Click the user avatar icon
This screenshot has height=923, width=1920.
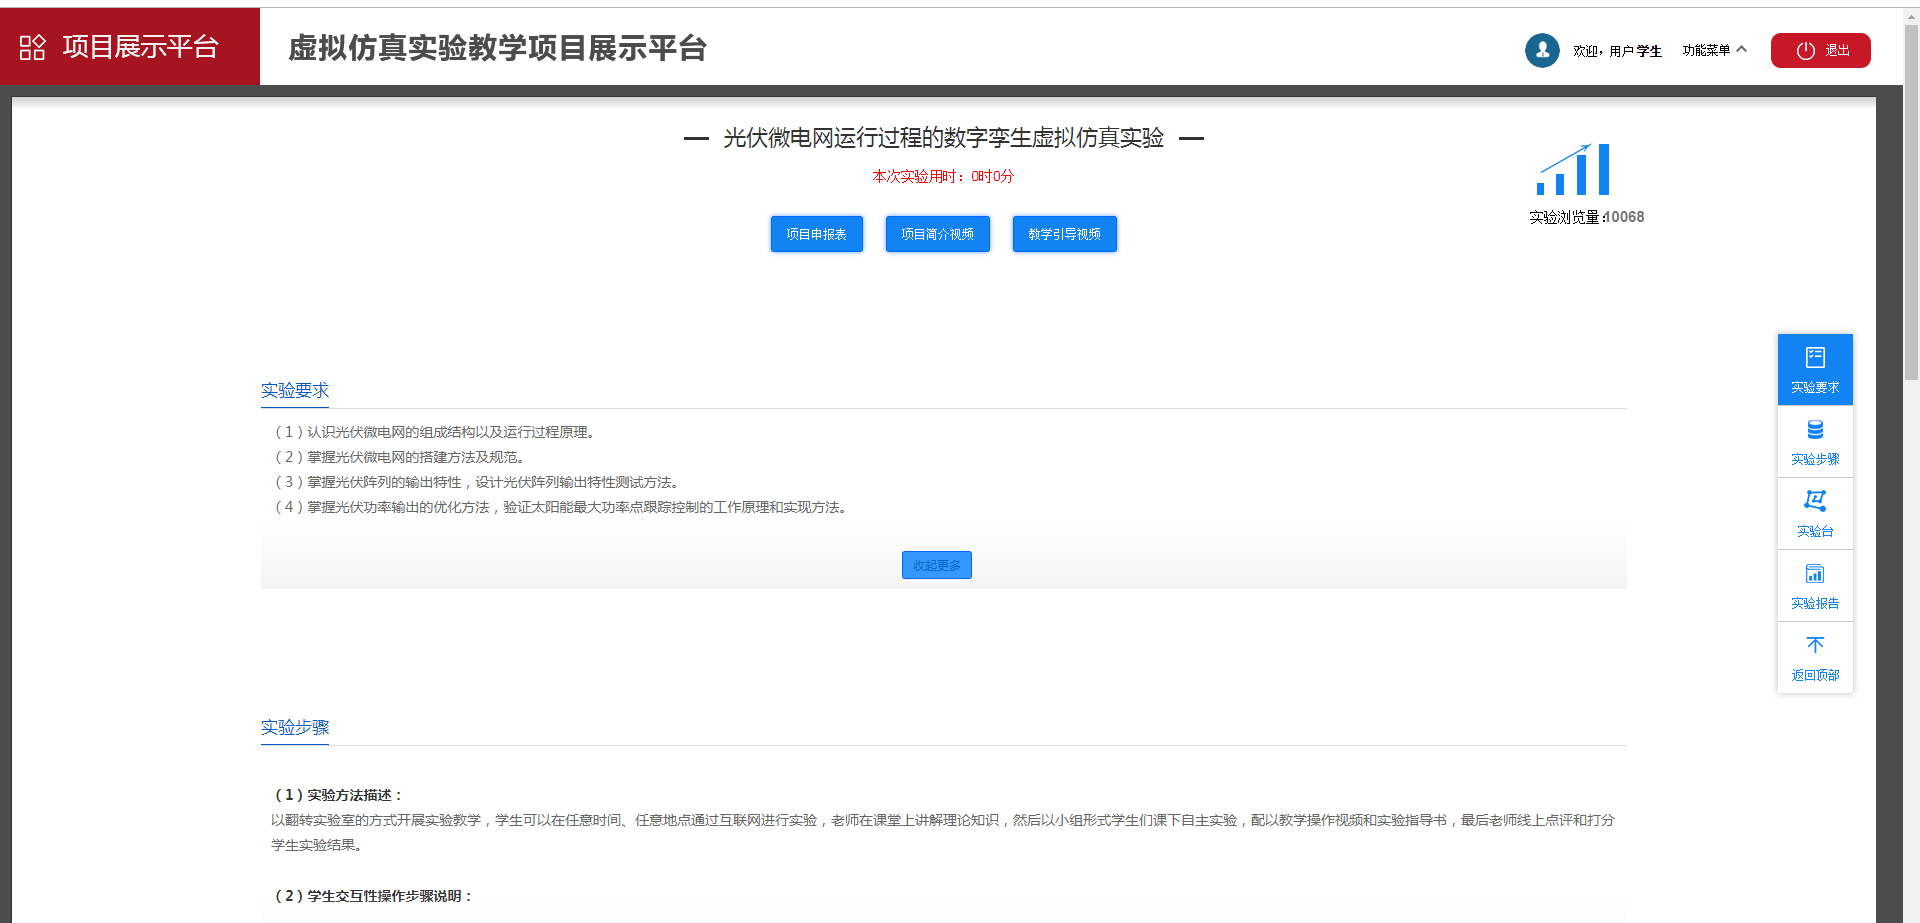pyautogui.click(x=1541, y=50)
